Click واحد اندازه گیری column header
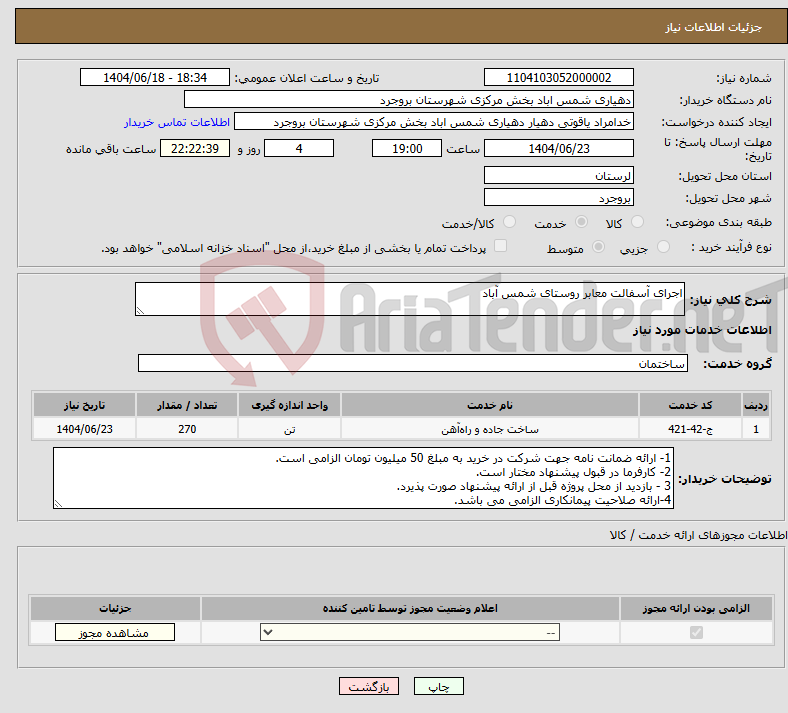788x713 pixels. click(289, 405)
